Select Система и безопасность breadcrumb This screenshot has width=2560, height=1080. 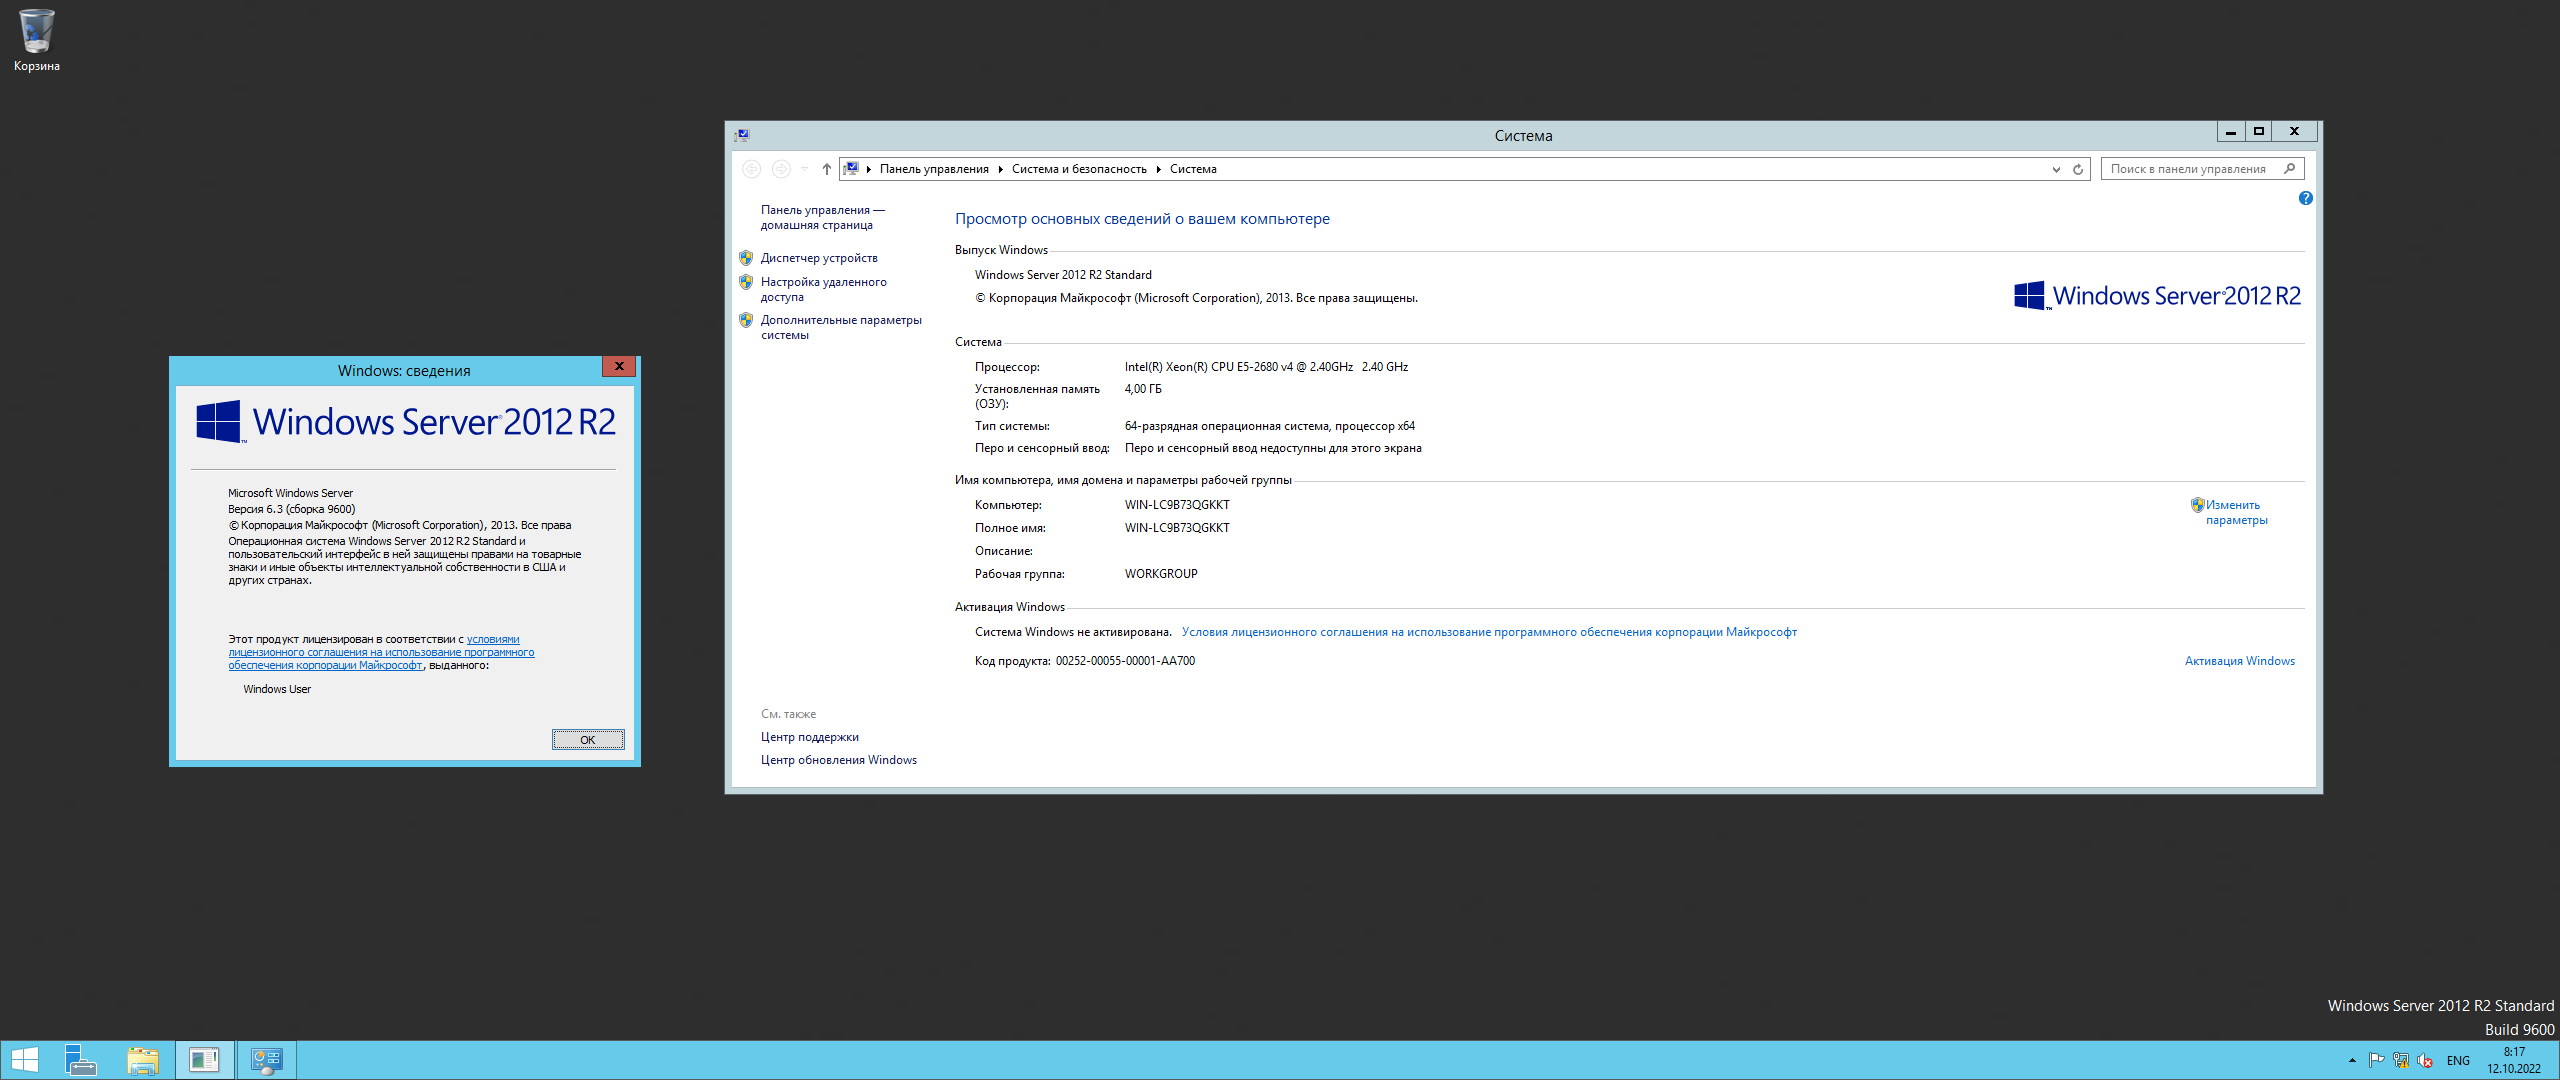tap(1079, 169)
